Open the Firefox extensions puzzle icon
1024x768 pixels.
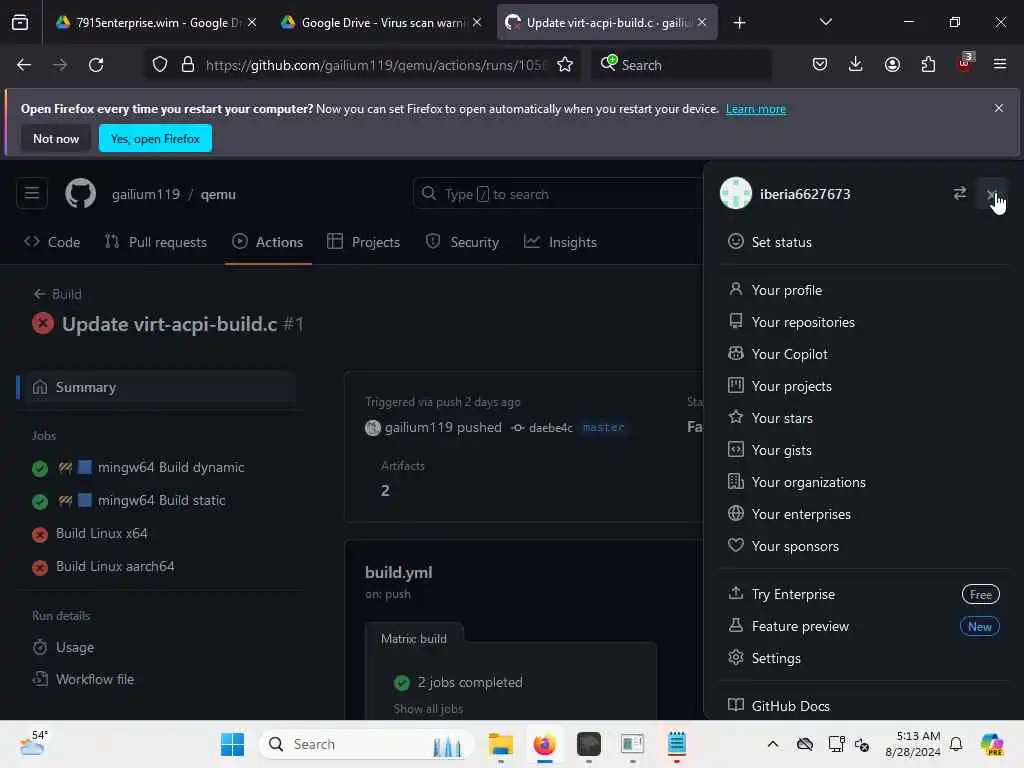point(928,65)
